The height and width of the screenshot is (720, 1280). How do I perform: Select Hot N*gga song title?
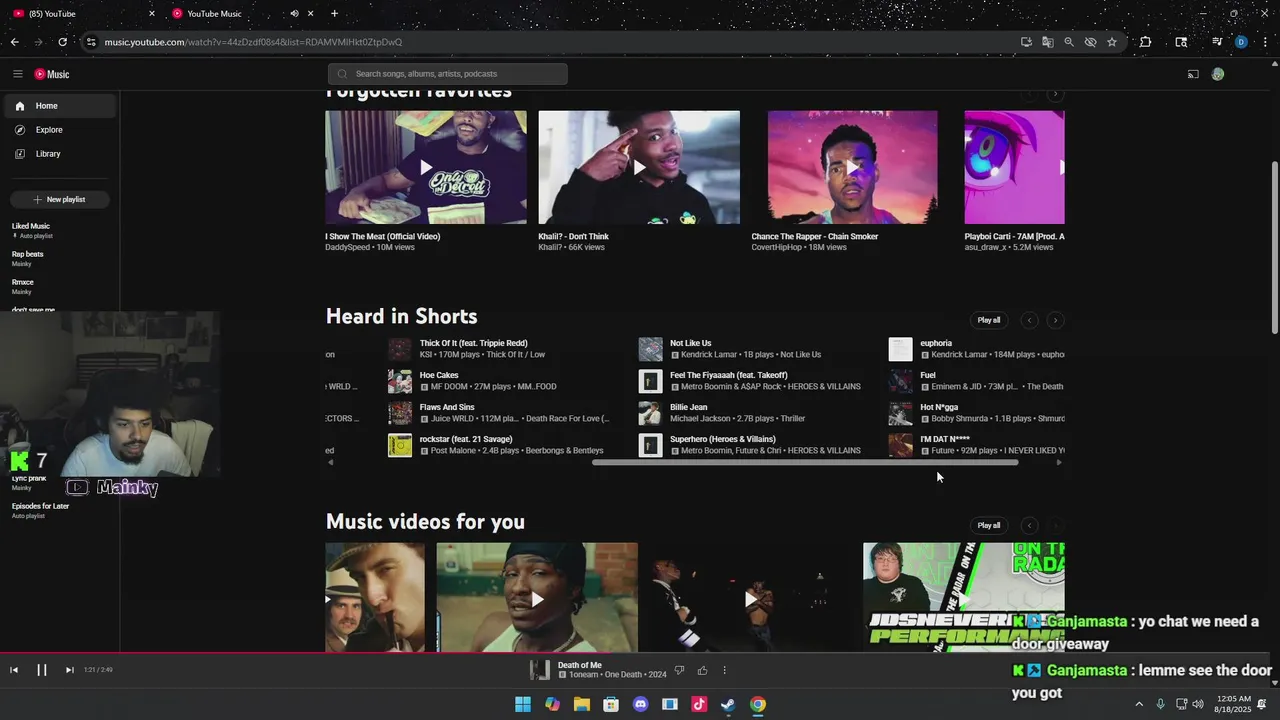click(x=939, y=407)
